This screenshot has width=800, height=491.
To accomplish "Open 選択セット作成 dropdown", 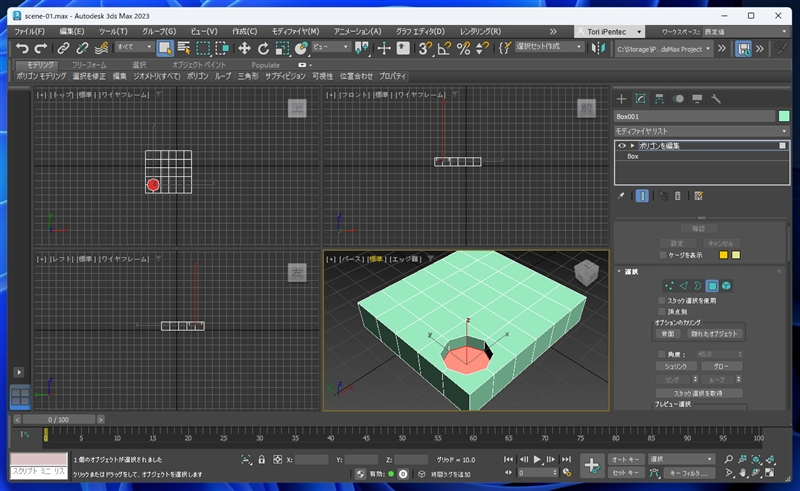I will 548,47.
